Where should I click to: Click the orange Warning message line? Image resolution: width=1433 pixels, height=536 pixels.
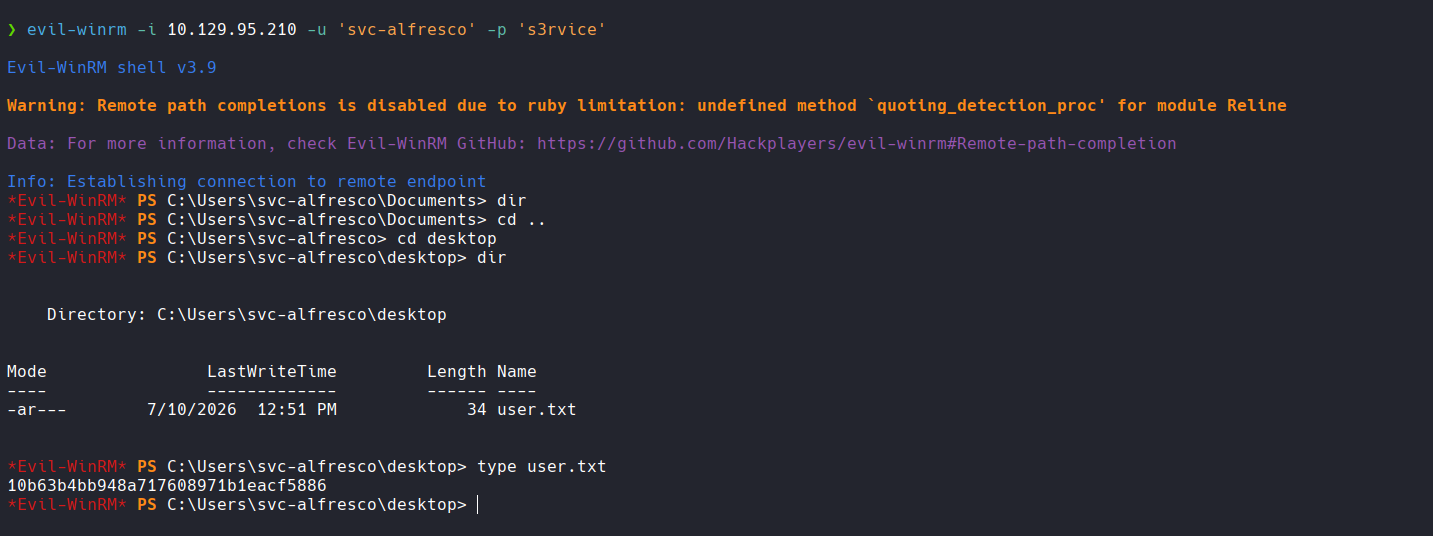coord(647,106)
